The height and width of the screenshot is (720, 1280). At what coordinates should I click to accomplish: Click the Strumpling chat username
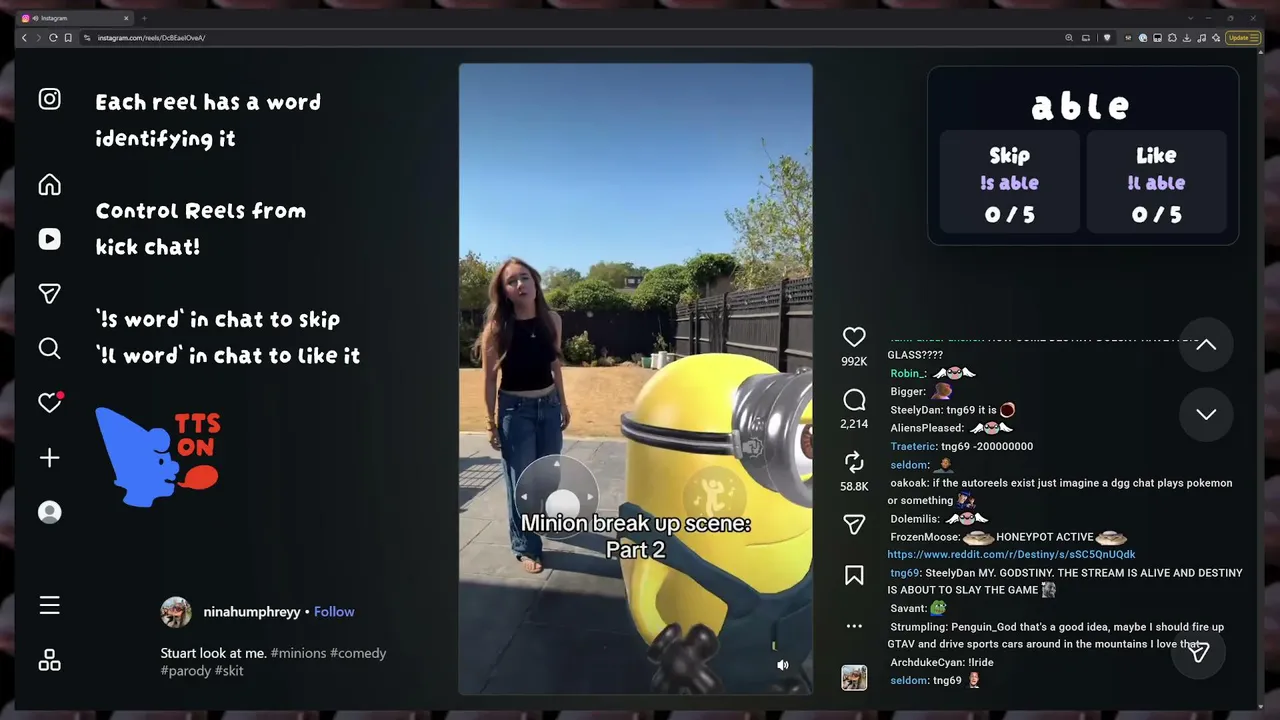point(918,627)
